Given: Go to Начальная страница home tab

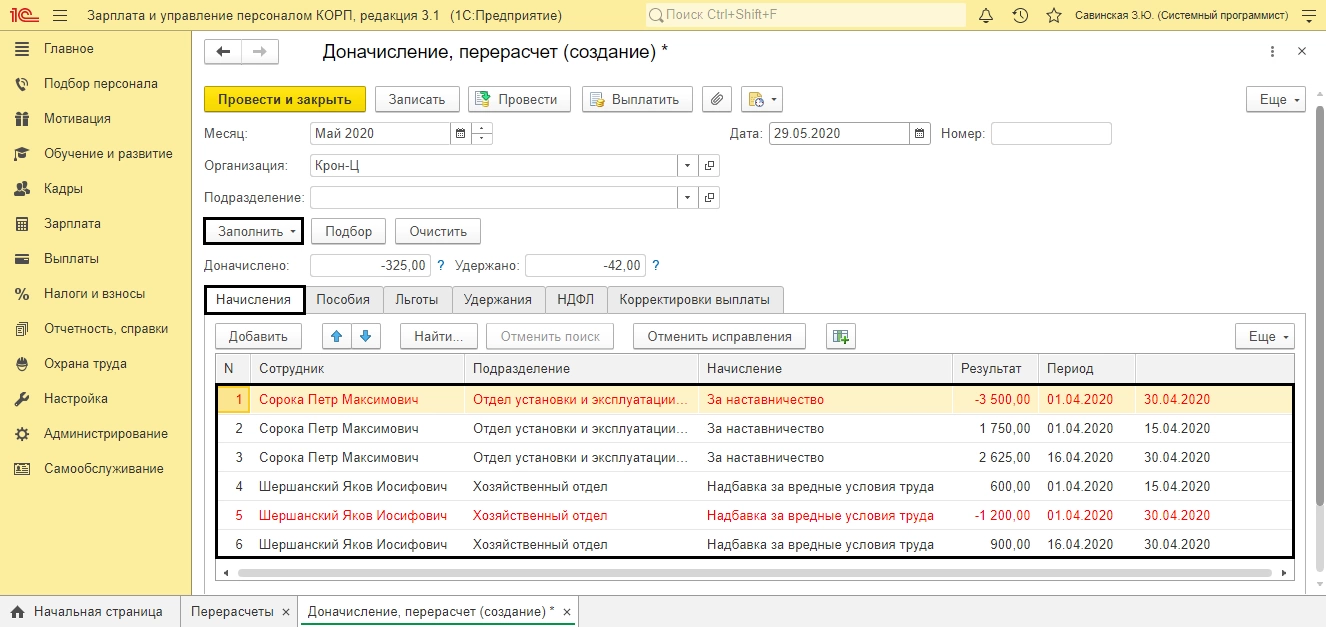Looking at the screenshot, I should [x=87, y=611].
